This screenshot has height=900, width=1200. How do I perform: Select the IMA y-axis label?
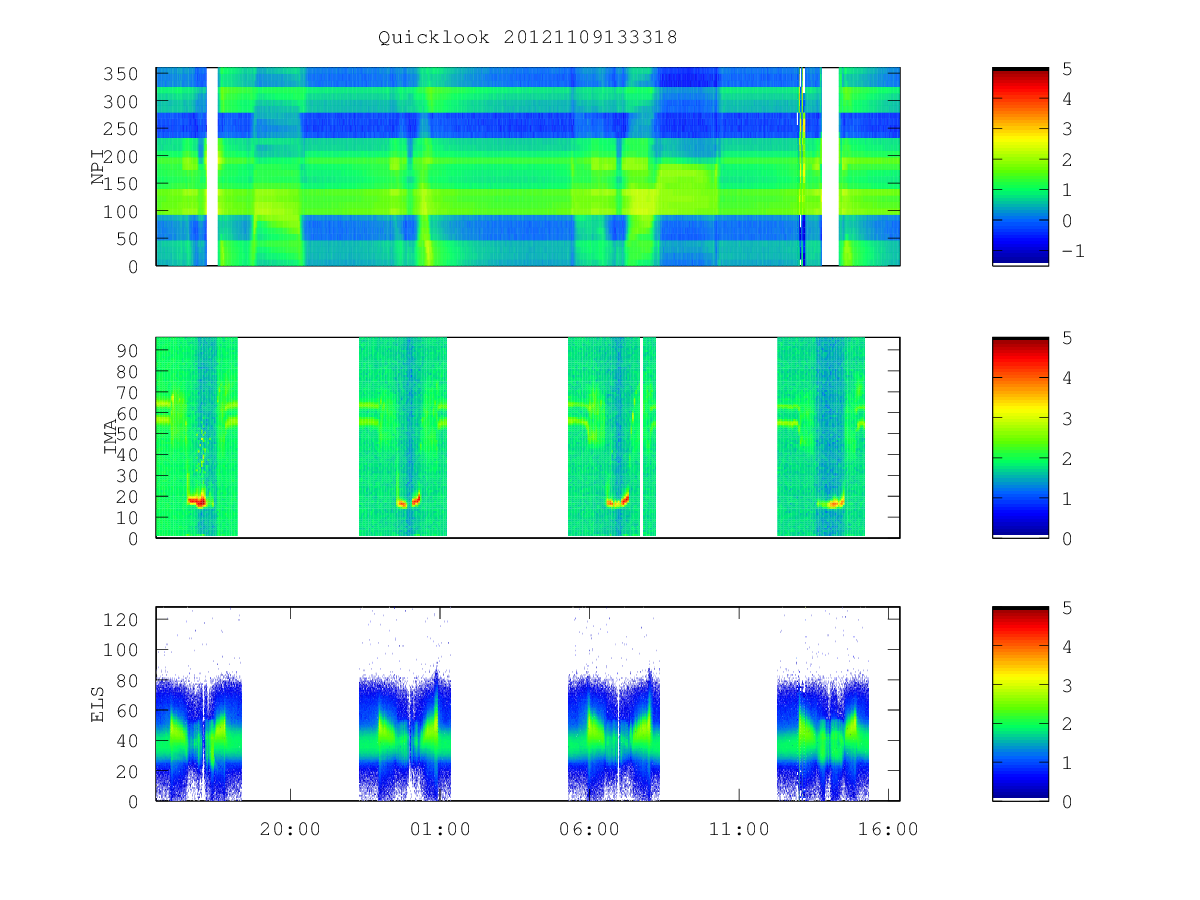point(111,437)
